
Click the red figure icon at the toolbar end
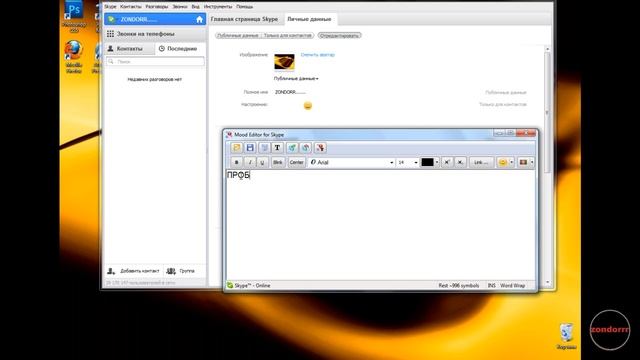[320, 148]
